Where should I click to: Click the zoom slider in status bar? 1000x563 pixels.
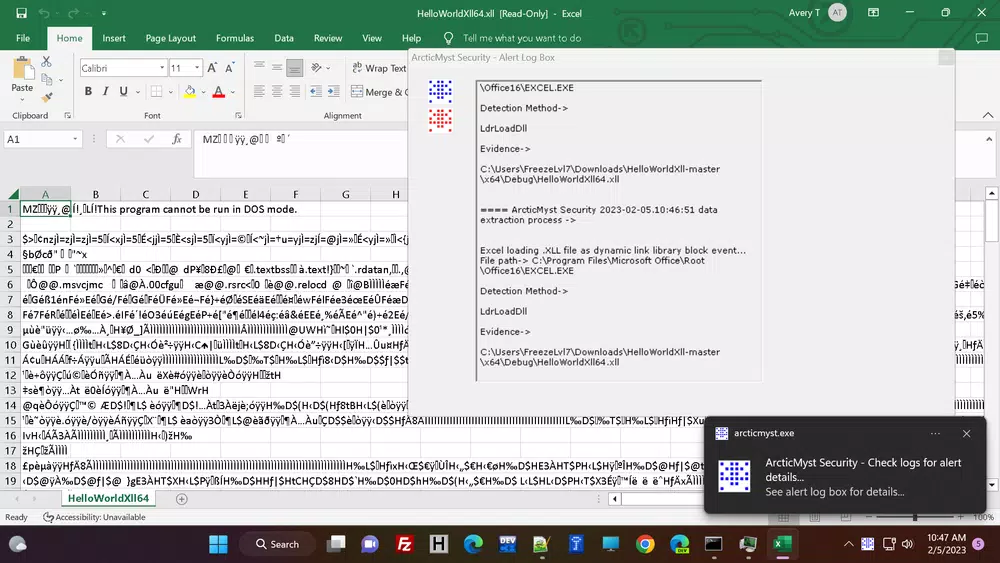(x=915, y=517)
